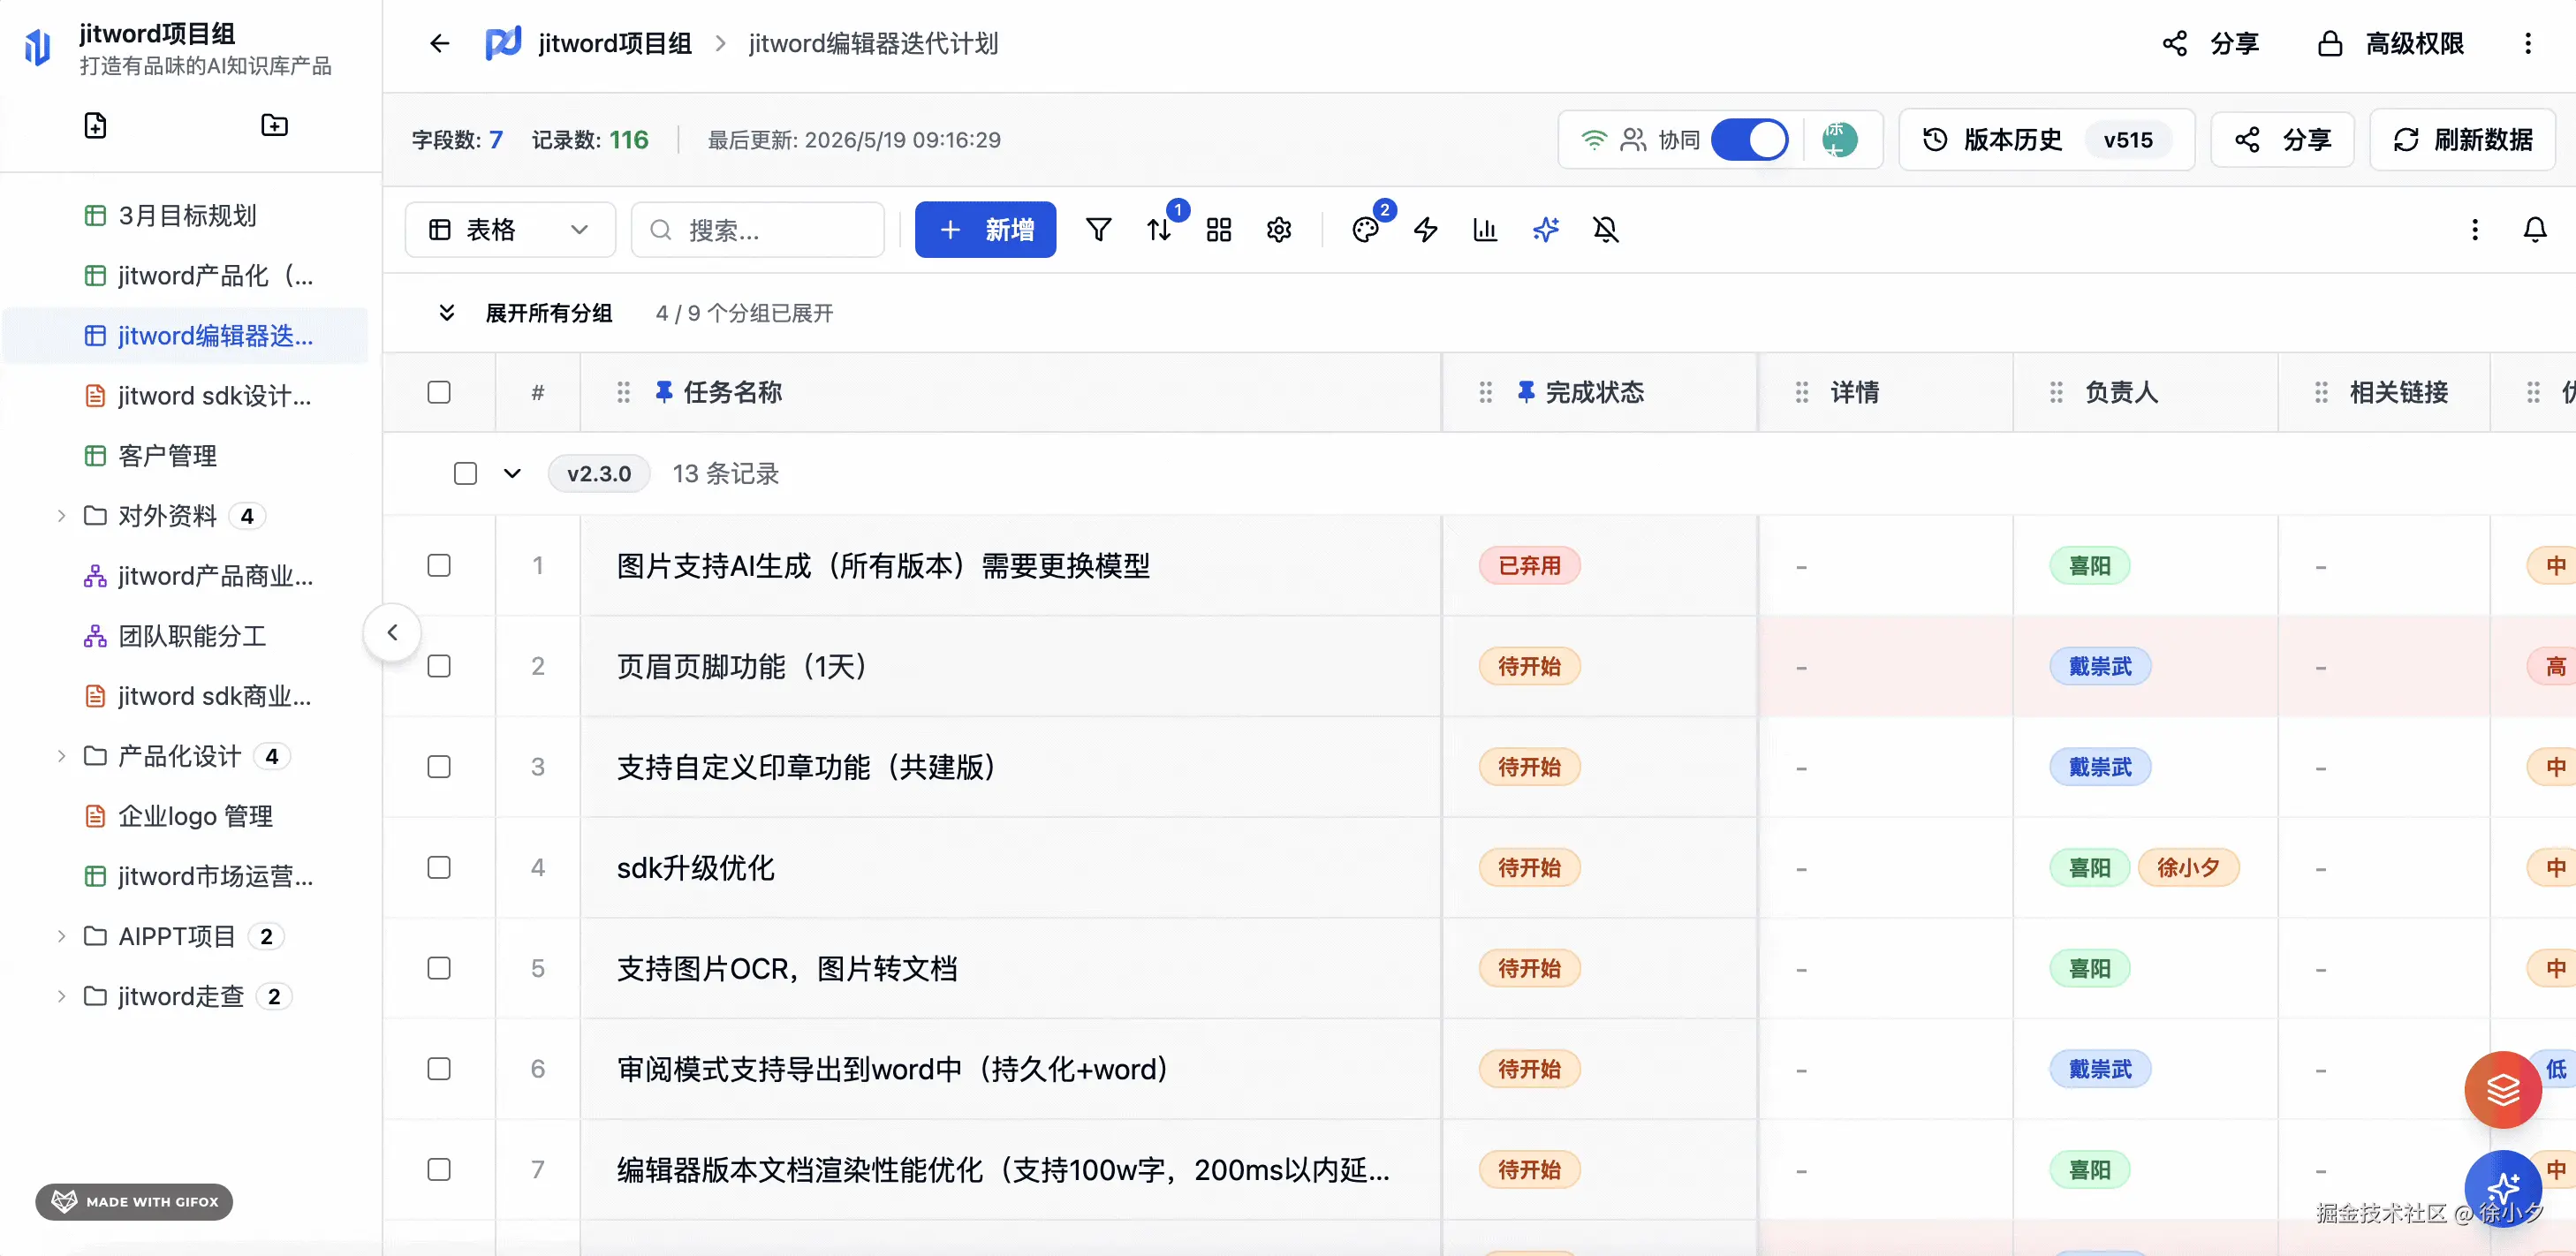This screenshot has height=1256, width=2576.
Task: Click the 展开所有分组 double chevron
Action: click(x=447, y=313)
